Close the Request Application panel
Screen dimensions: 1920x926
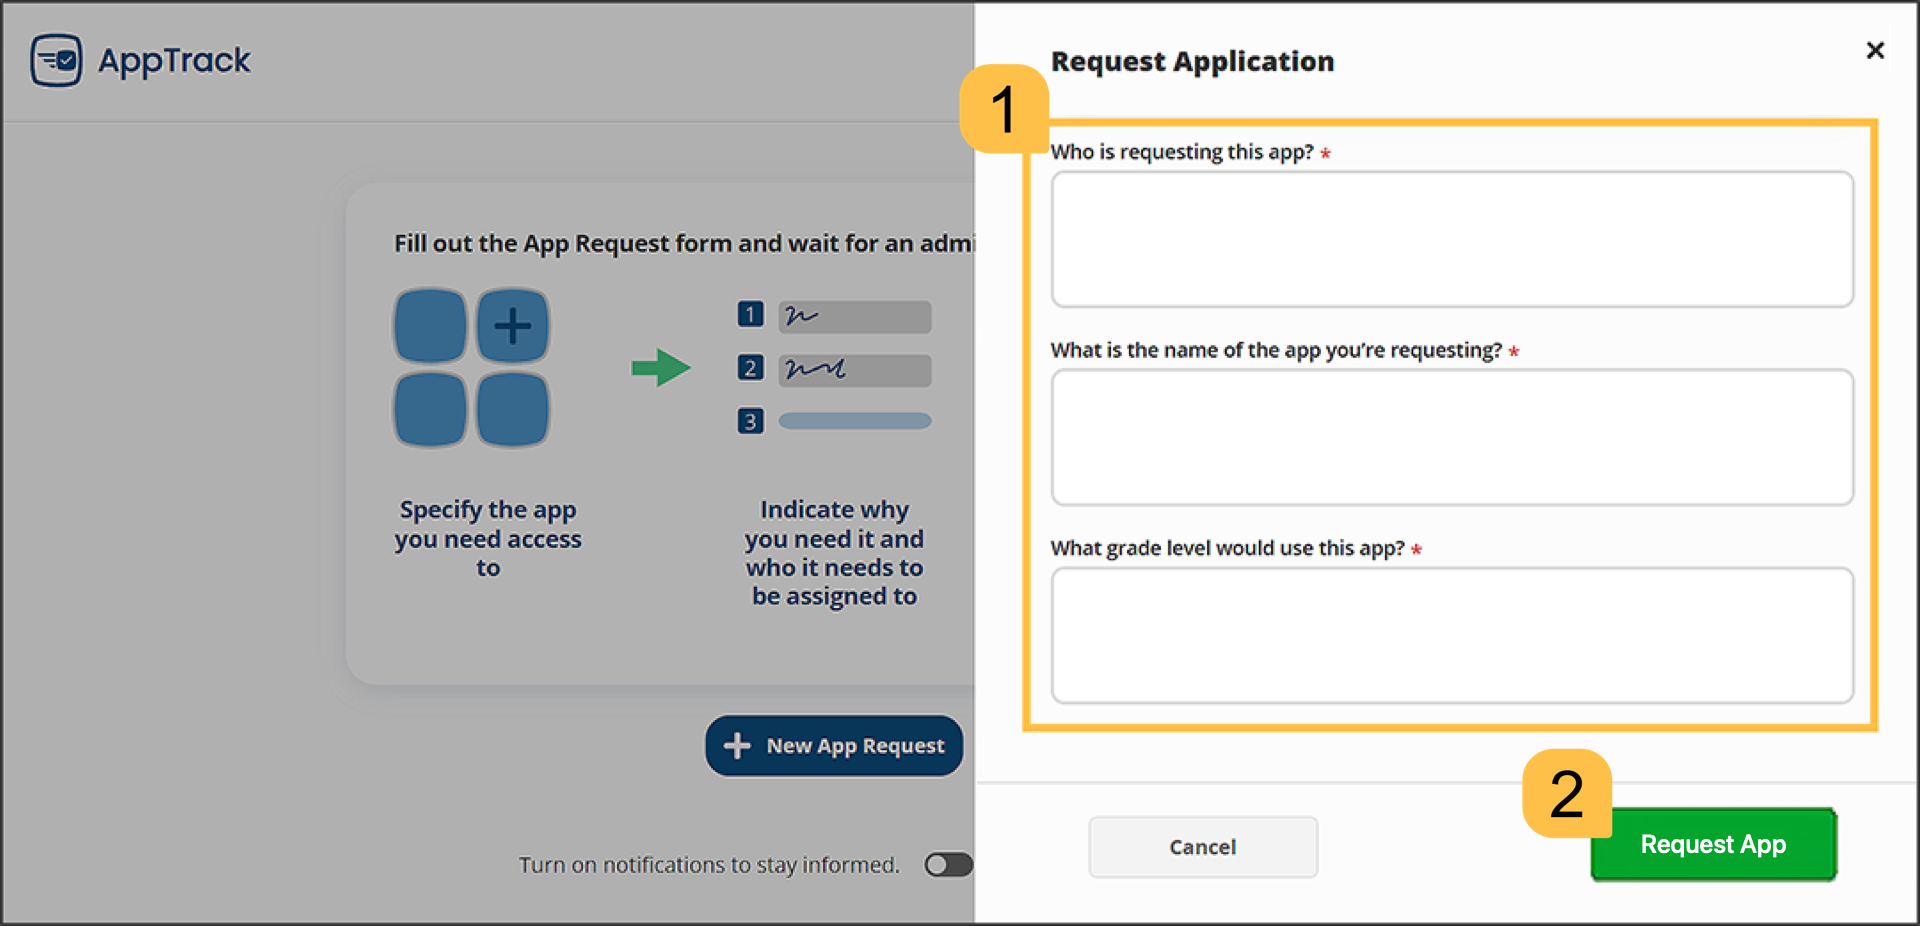tap(1875, 50)
